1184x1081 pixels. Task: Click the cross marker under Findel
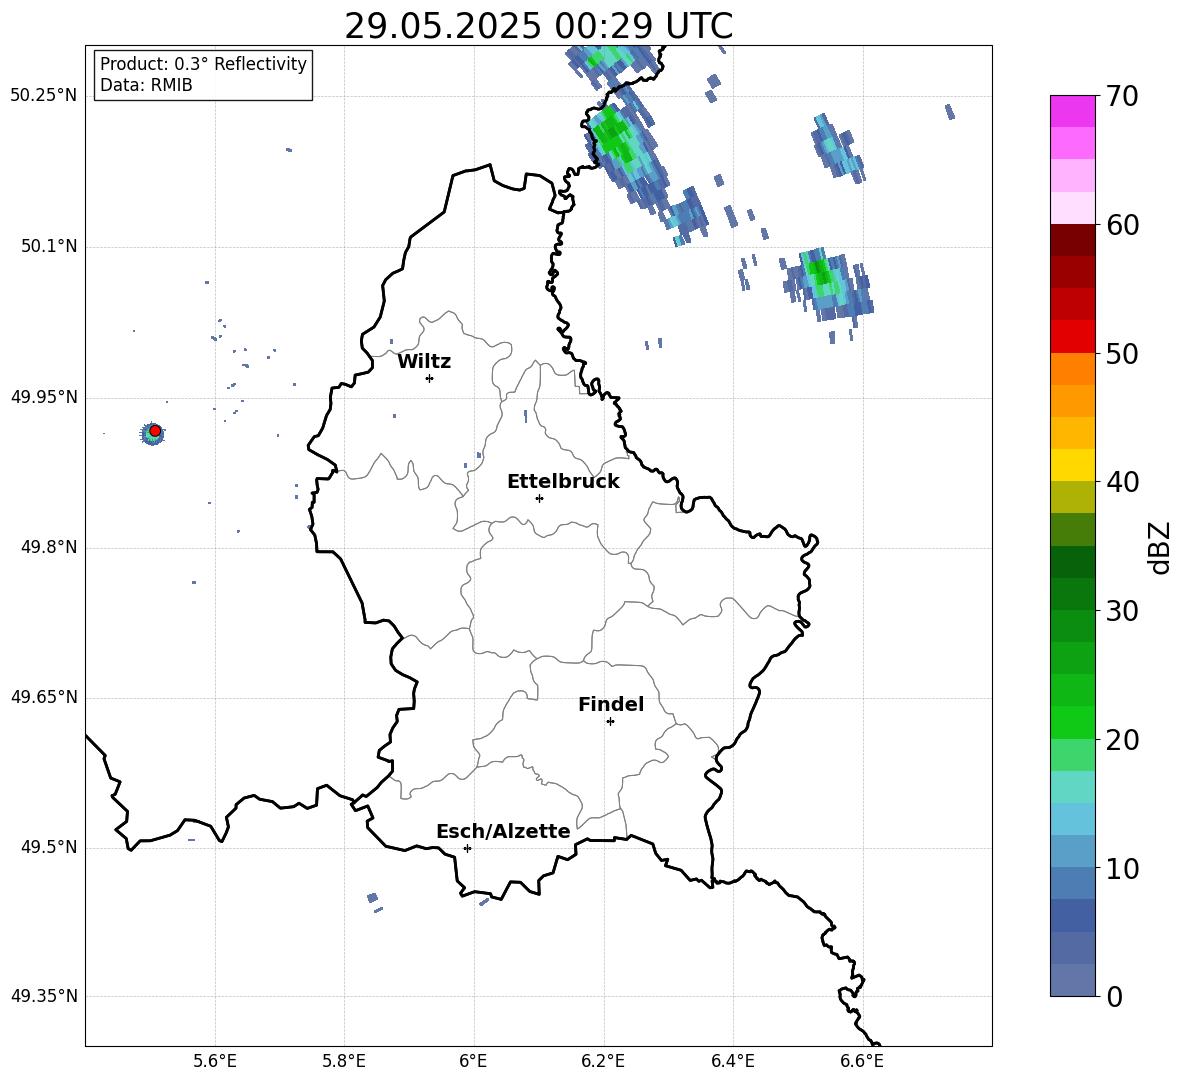click(610, 722)
